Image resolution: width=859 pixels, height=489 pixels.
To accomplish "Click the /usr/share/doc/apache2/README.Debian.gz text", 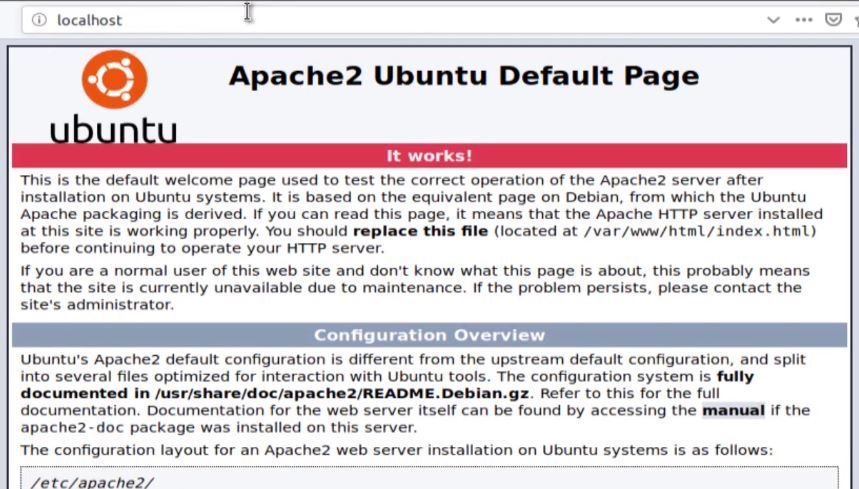I will [x=342, y=393].
